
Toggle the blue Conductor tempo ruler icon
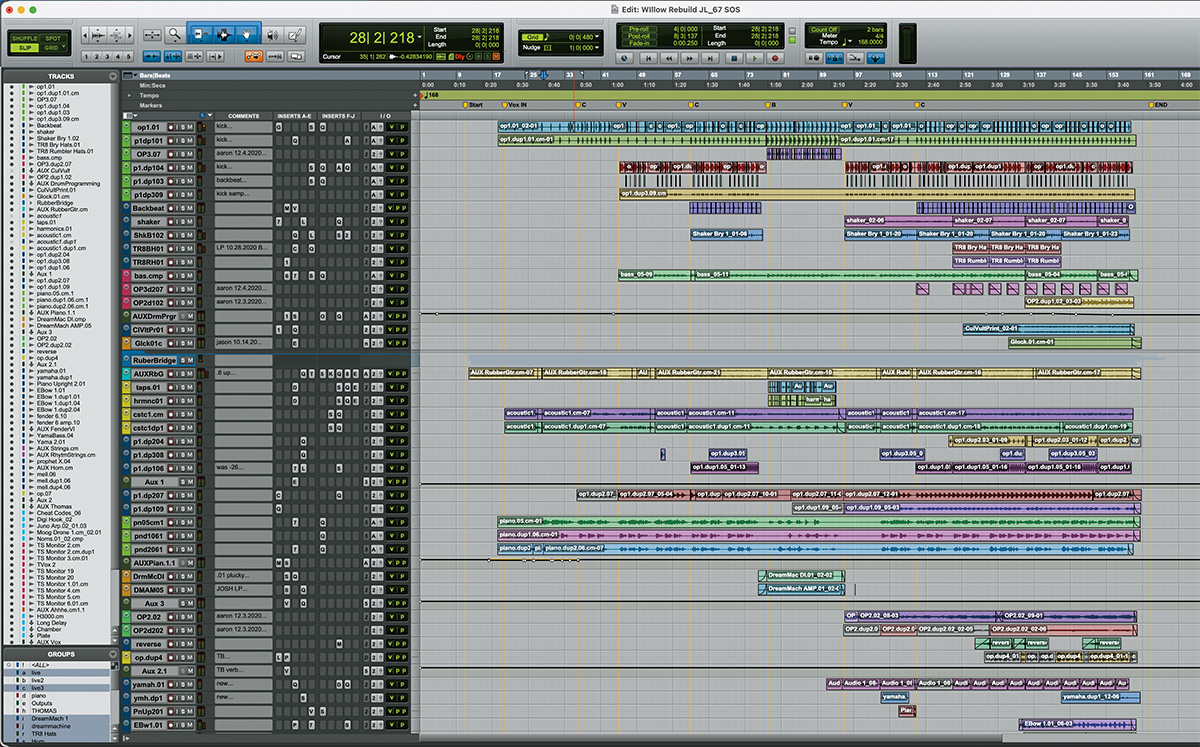[875, 58]
